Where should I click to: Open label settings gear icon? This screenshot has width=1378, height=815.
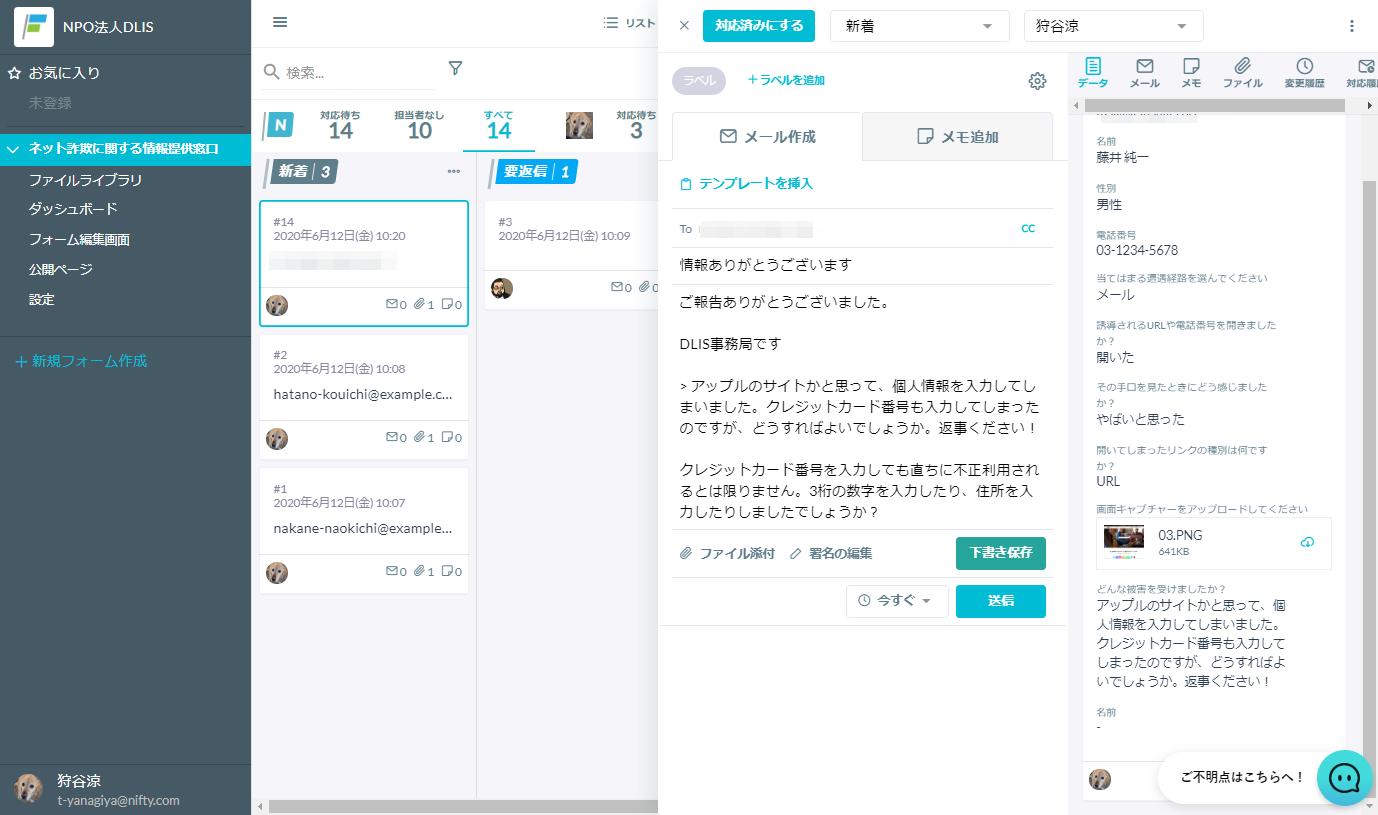(1038, 81)
